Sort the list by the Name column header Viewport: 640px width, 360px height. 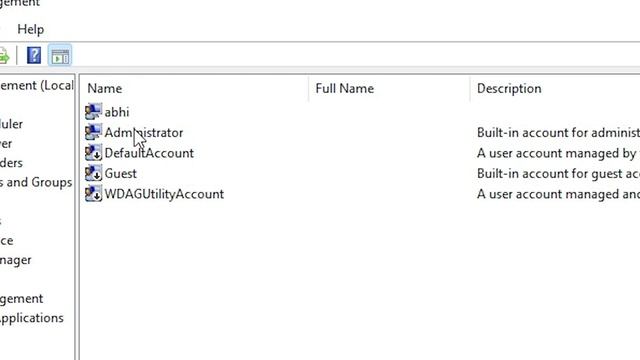[194, 88]
